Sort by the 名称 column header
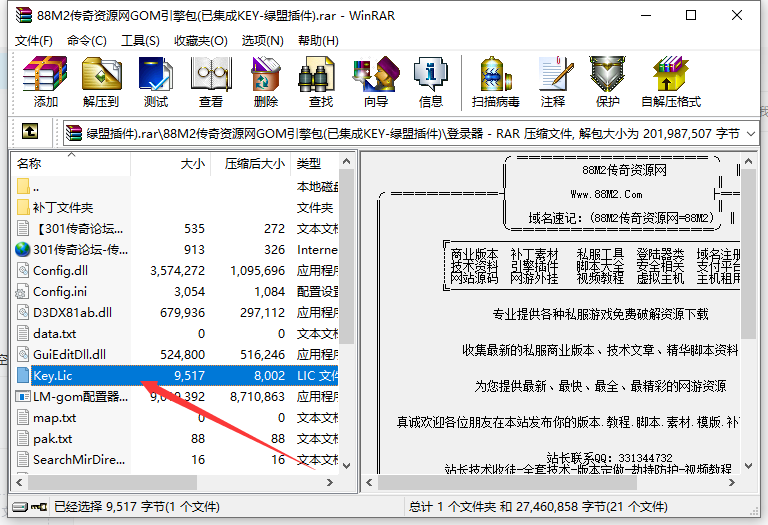768x525 pixels. [71, 164]
